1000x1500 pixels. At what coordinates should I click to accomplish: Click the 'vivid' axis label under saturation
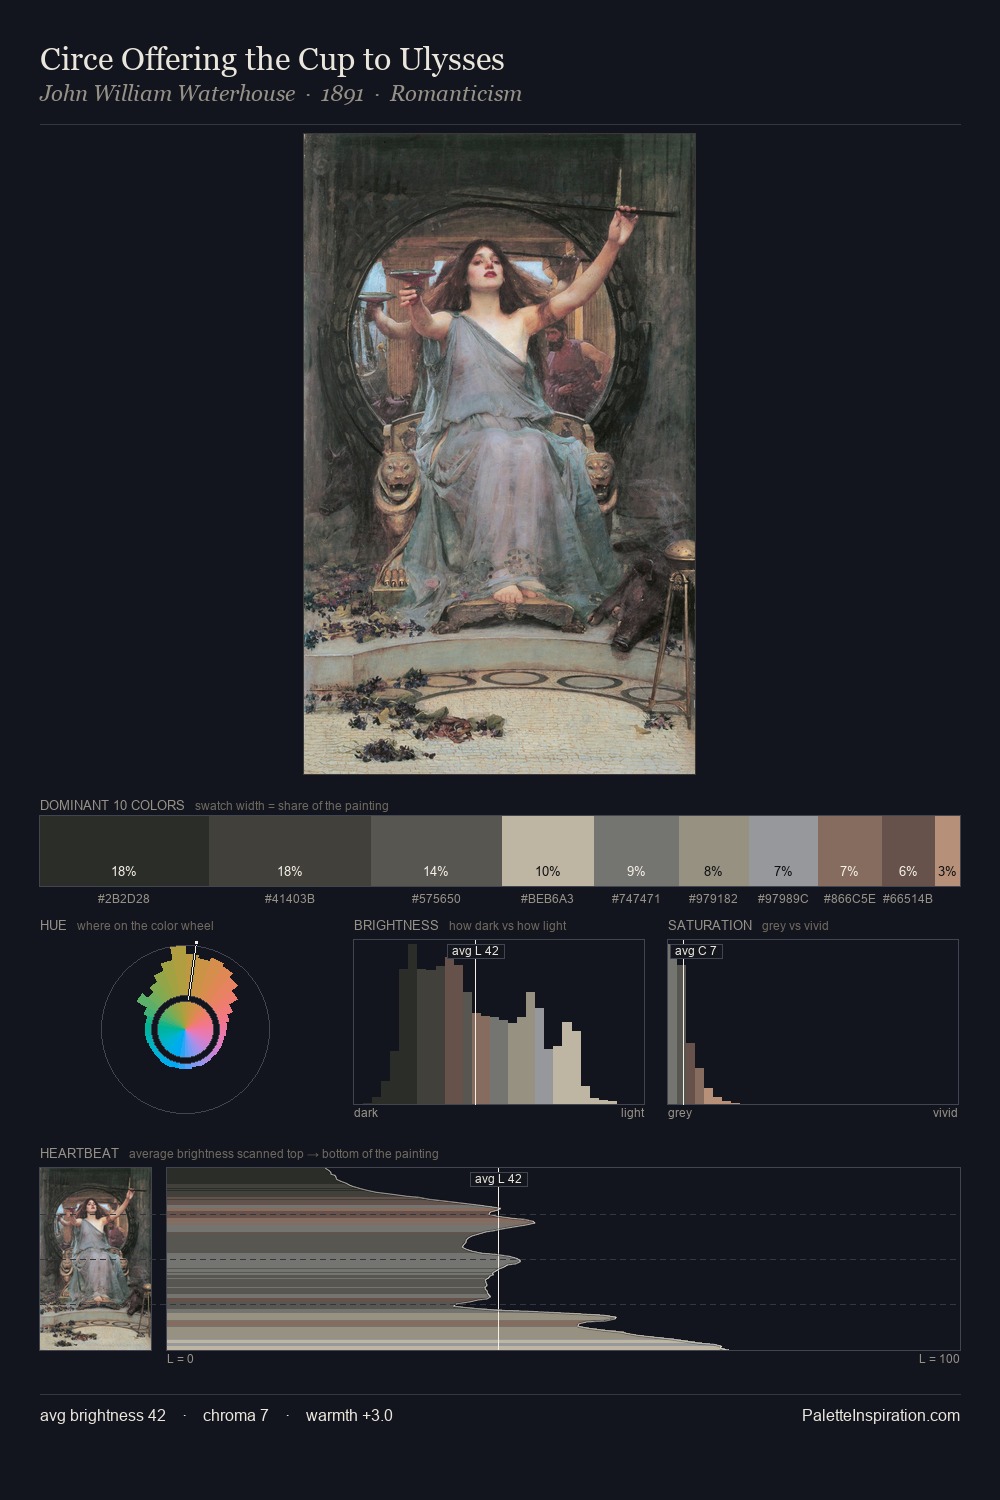tap(945, 1113)
